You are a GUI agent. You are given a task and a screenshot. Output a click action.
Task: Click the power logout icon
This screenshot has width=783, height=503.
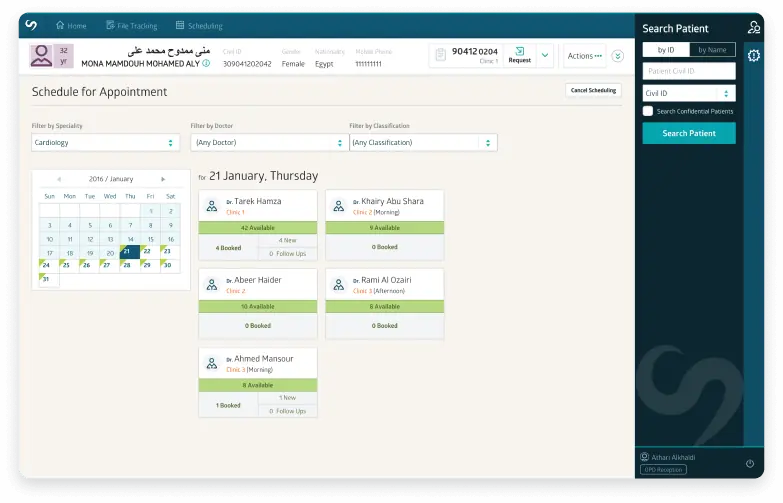point(750,464)
